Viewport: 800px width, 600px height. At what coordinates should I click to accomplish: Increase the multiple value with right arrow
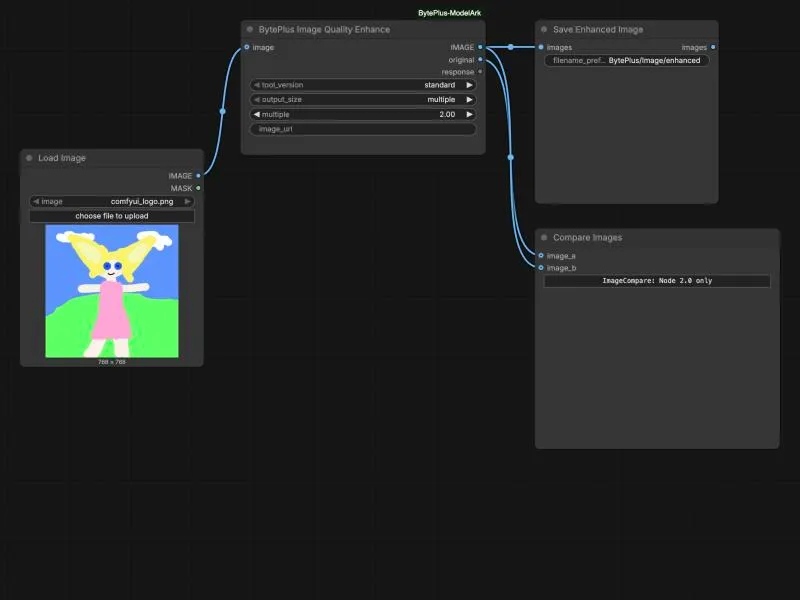point(469,114)
